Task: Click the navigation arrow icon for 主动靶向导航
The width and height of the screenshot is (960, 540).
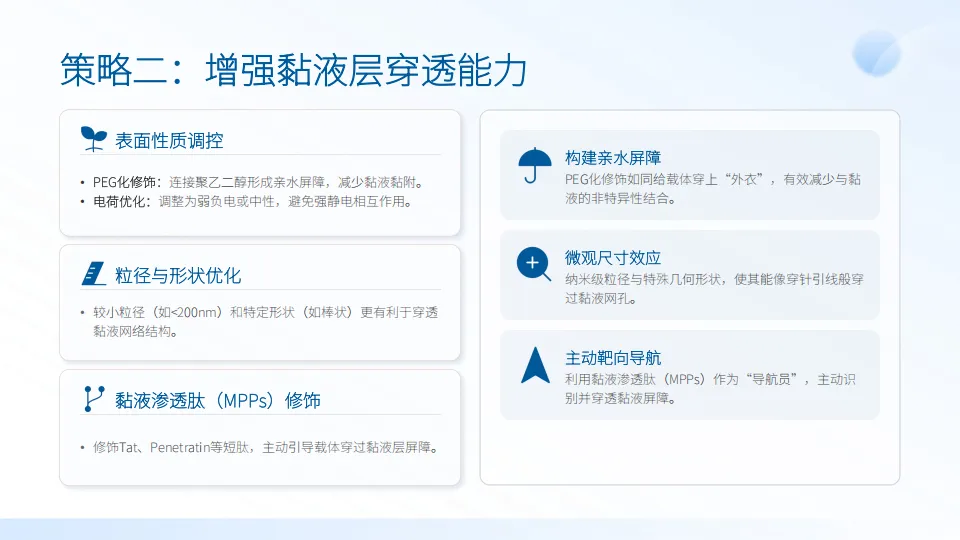Action: tap(535, 365)
